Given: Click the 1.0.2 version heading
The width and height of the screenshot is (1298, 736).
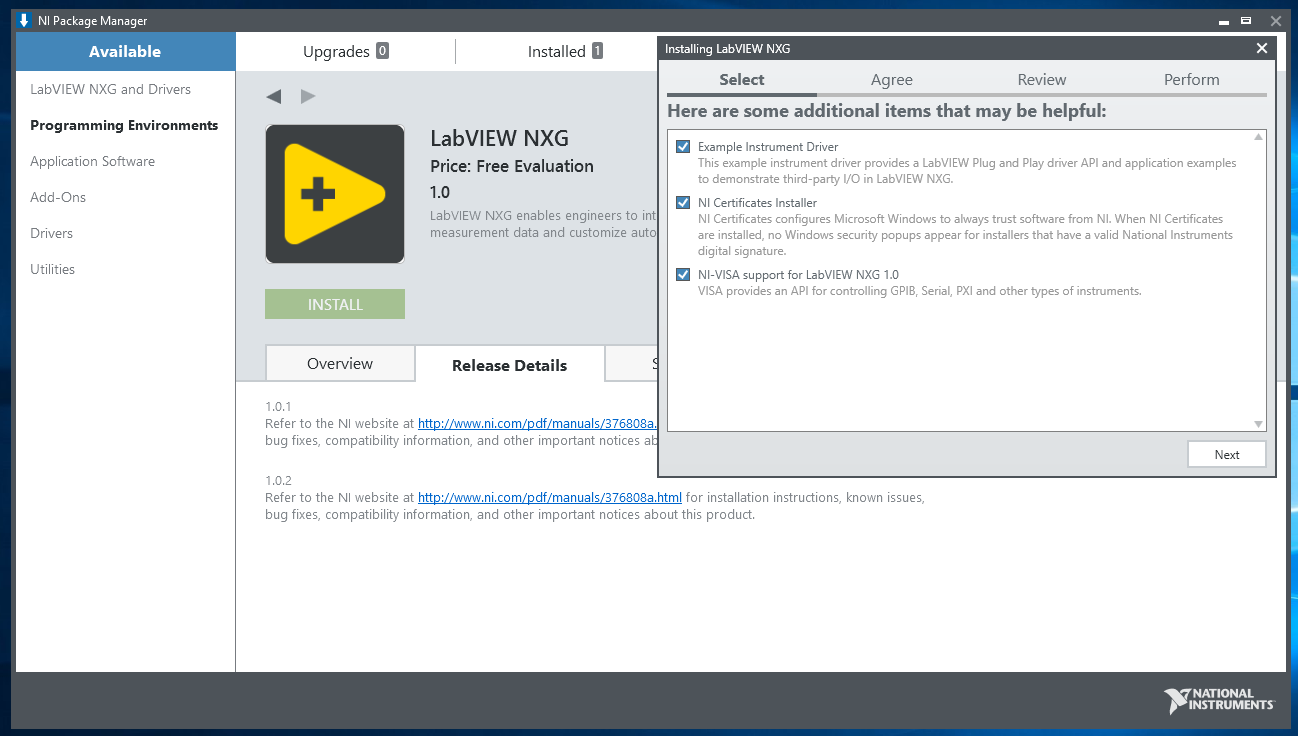Looking at the screenshot, I should (278, 480).
